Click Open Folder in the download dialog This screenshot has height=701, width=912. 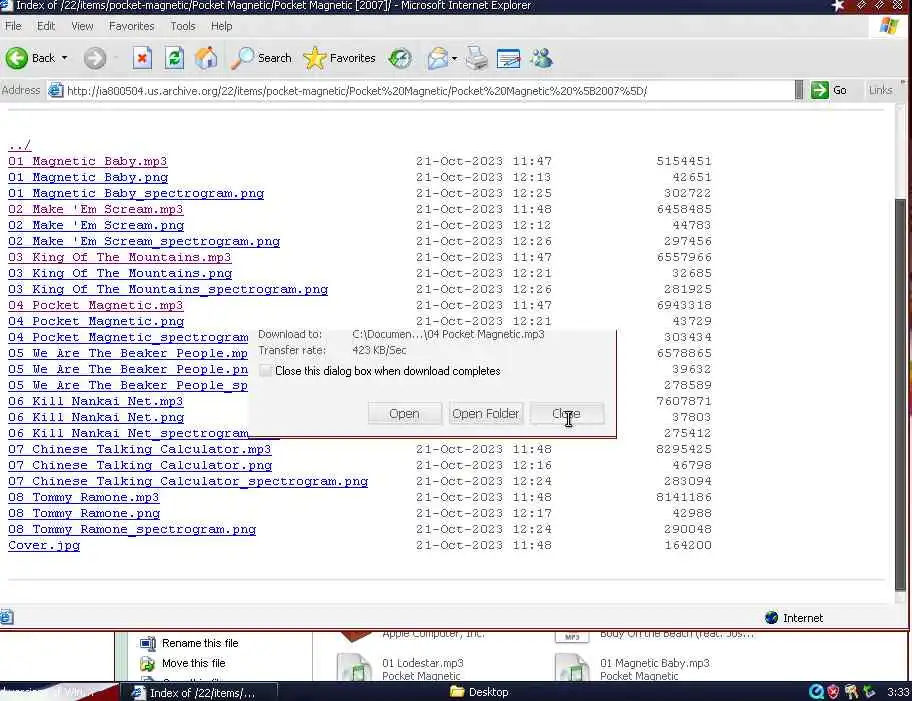[x=485, y=414]
